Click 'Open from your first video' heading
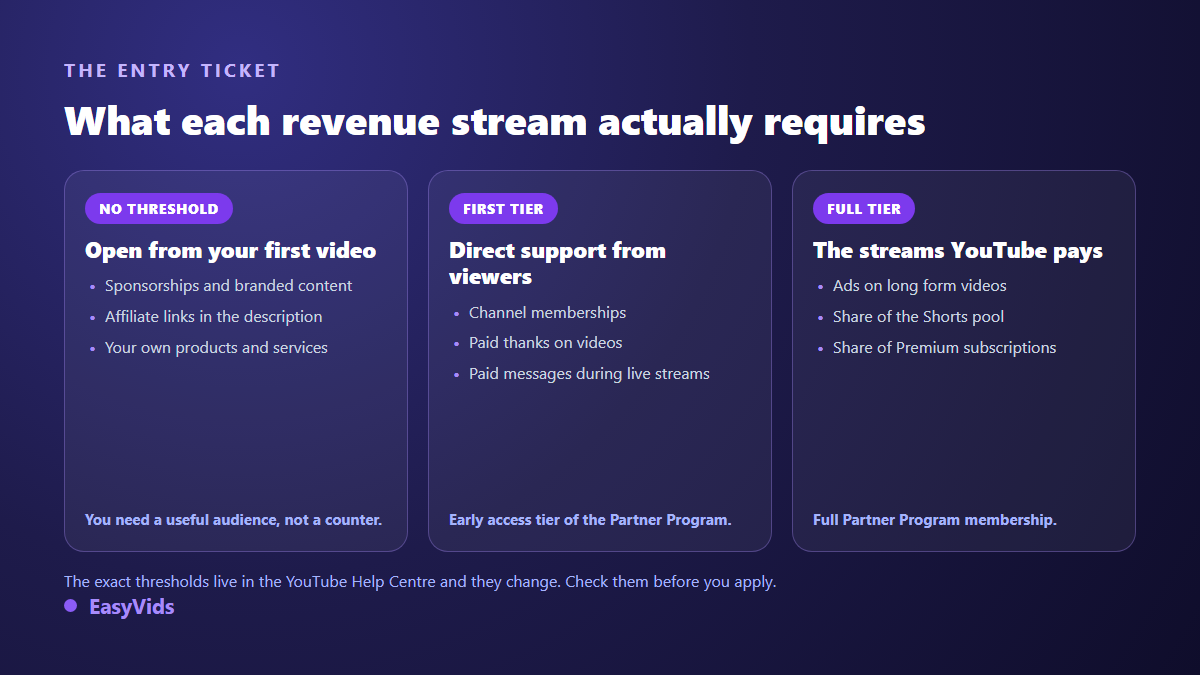Viewport: 1200px width, 675px height. [231, 250]
